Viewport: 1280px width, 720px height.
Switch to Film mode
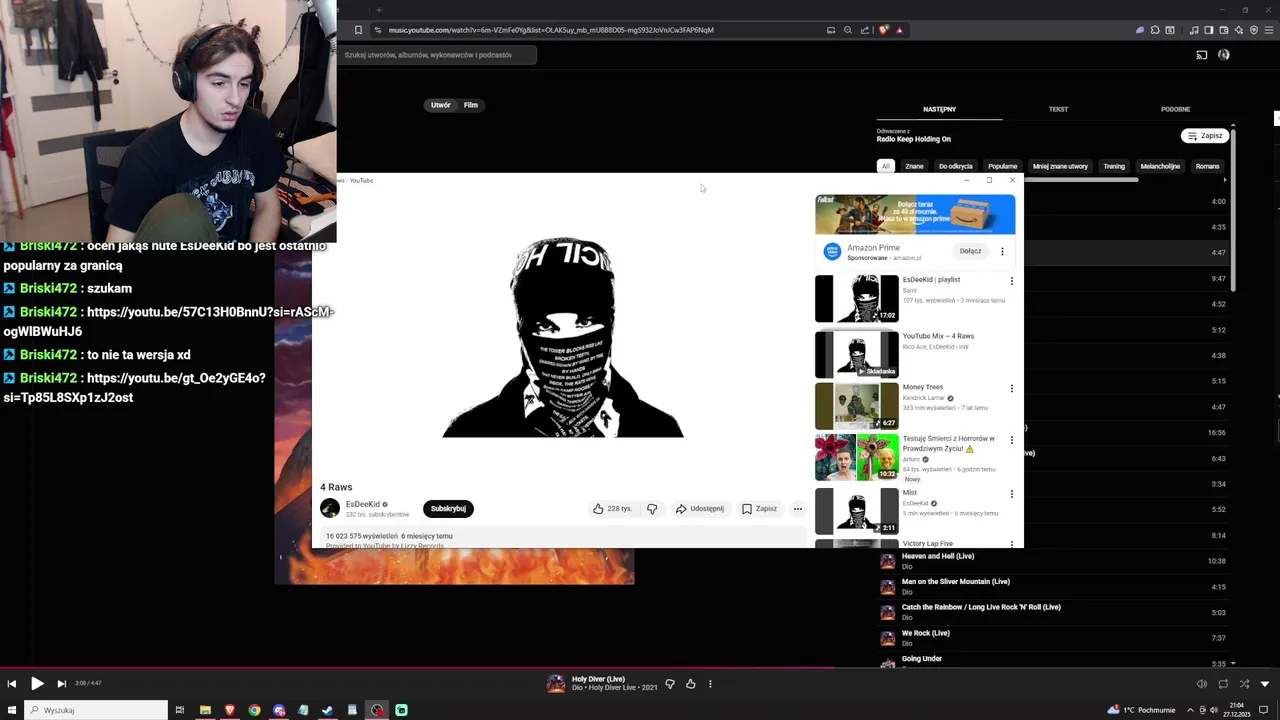(x=471, y=105)
